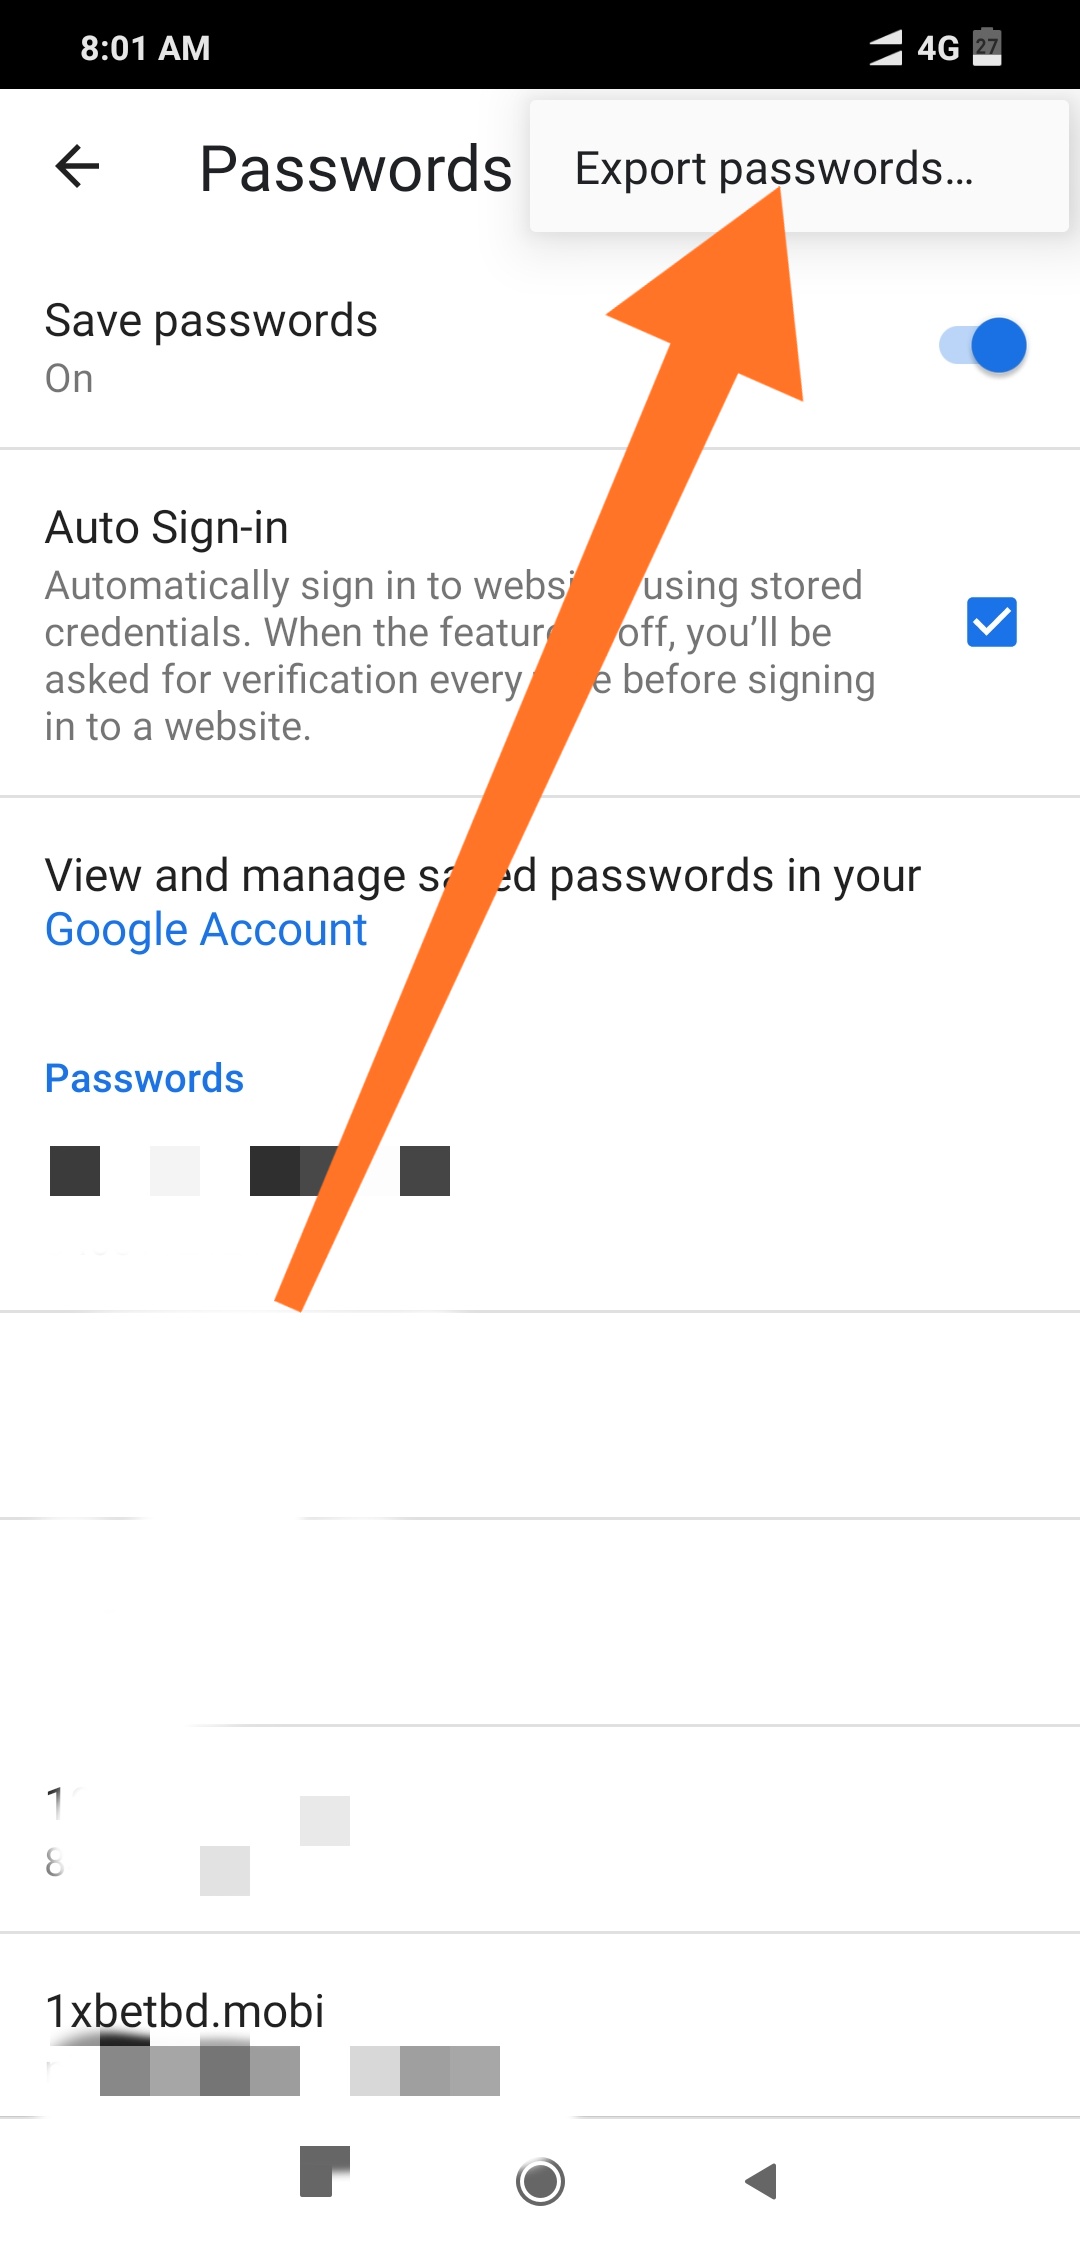
Task: Tap the battery icon in status bar
Action: (987, 46)
